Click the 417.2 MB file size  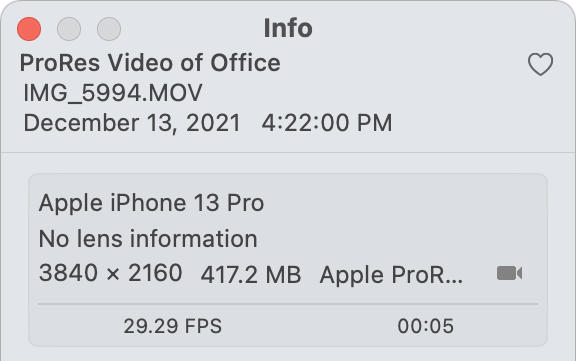click(x=251, y=275)
